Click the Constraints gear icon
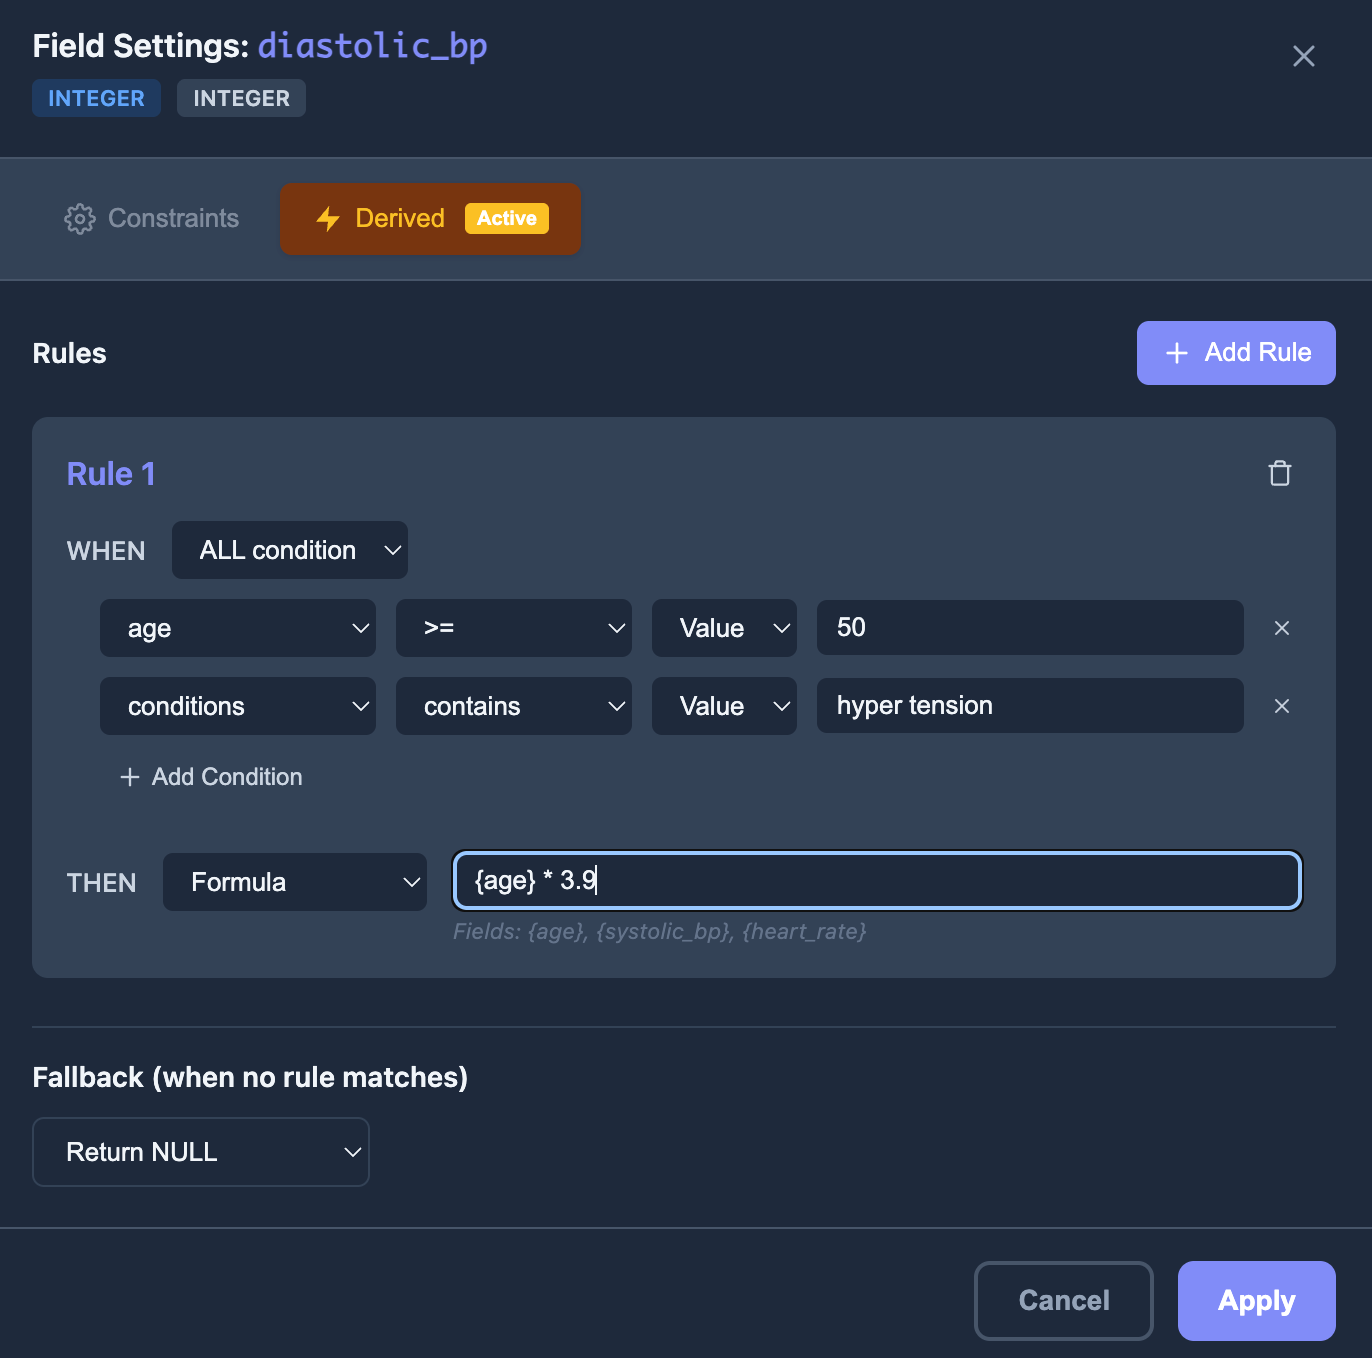 (79, 218)
